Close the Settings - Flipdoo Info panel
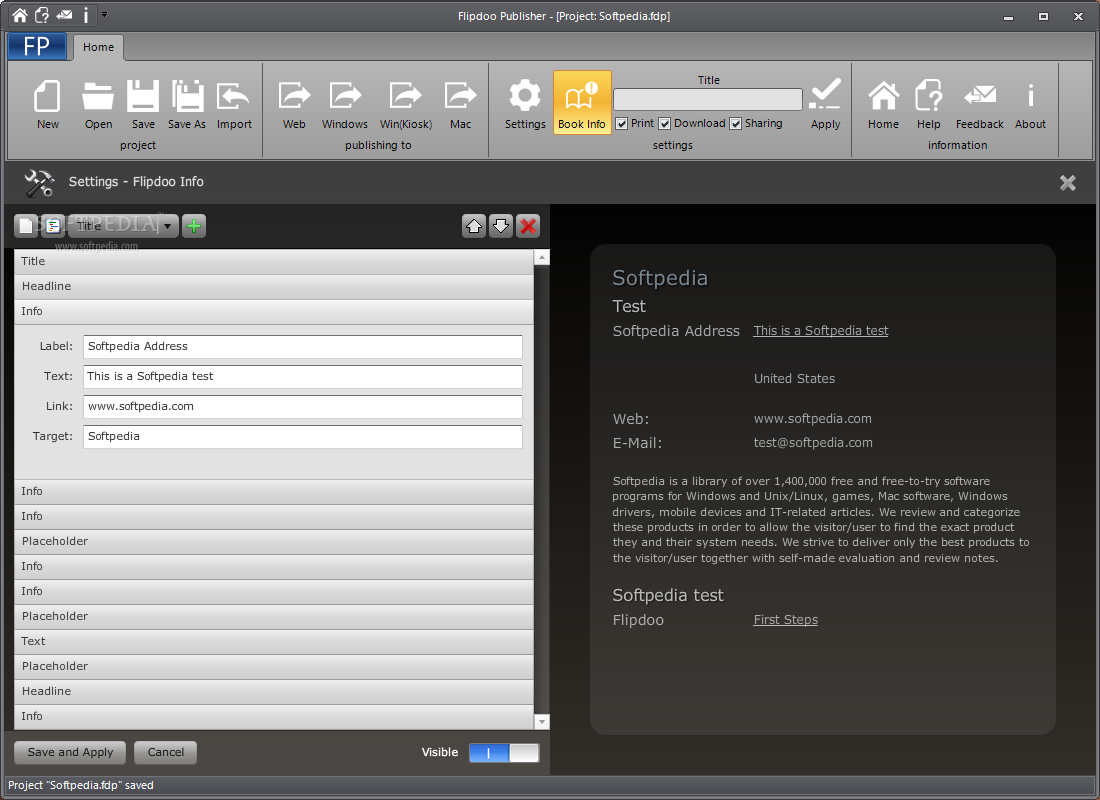Screen dimensions: 1100x800 pos(1068,182)
